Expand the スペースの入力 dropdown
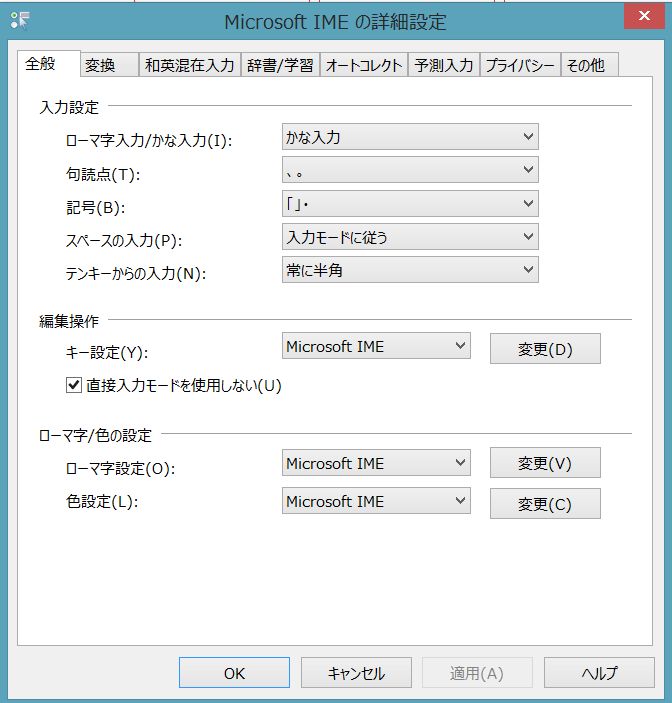 (410, 237)
